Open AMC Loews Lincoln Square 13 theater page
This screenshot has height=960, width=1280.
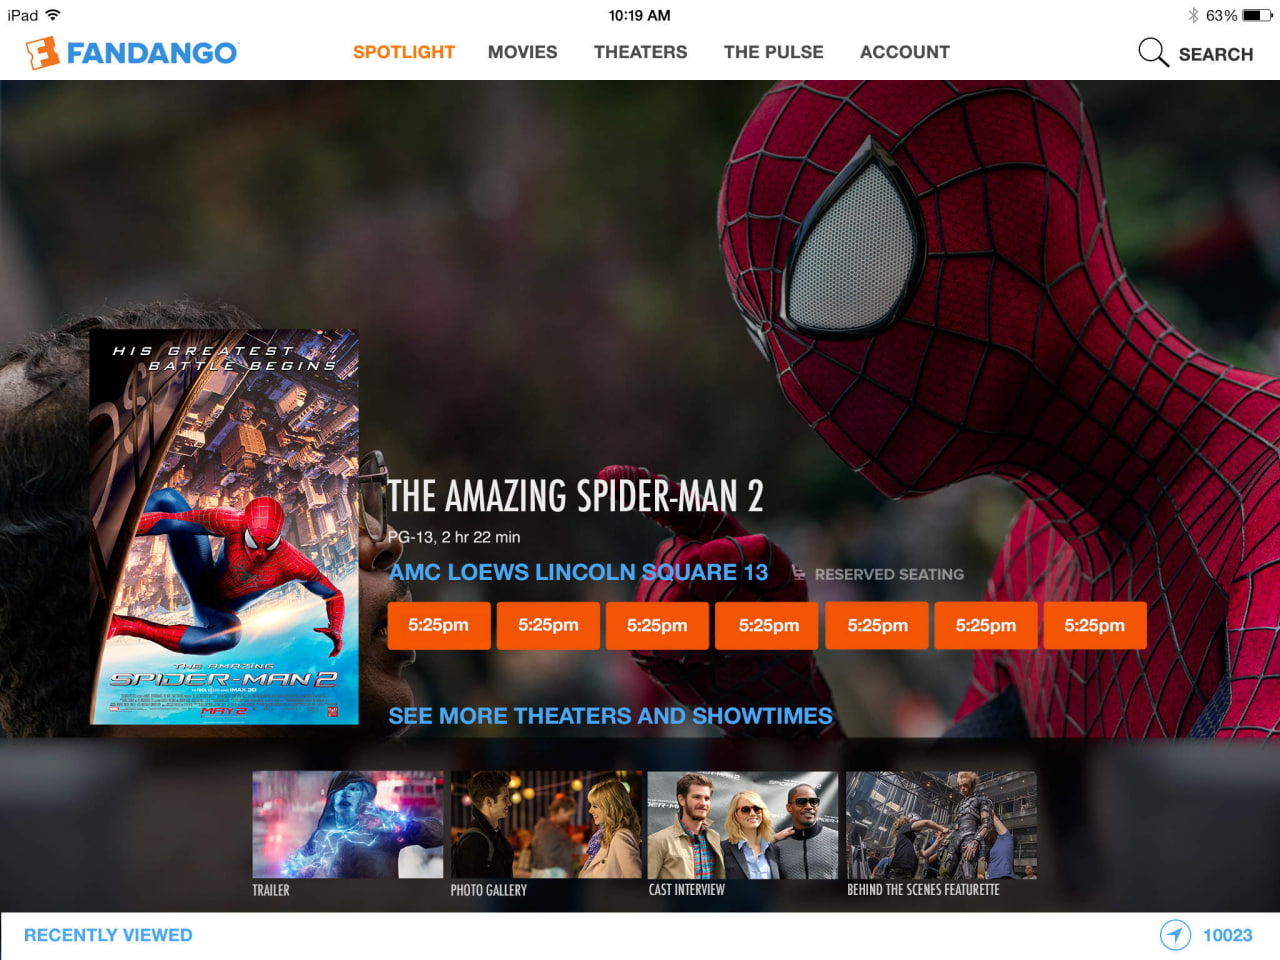click(x=579, y=572)
